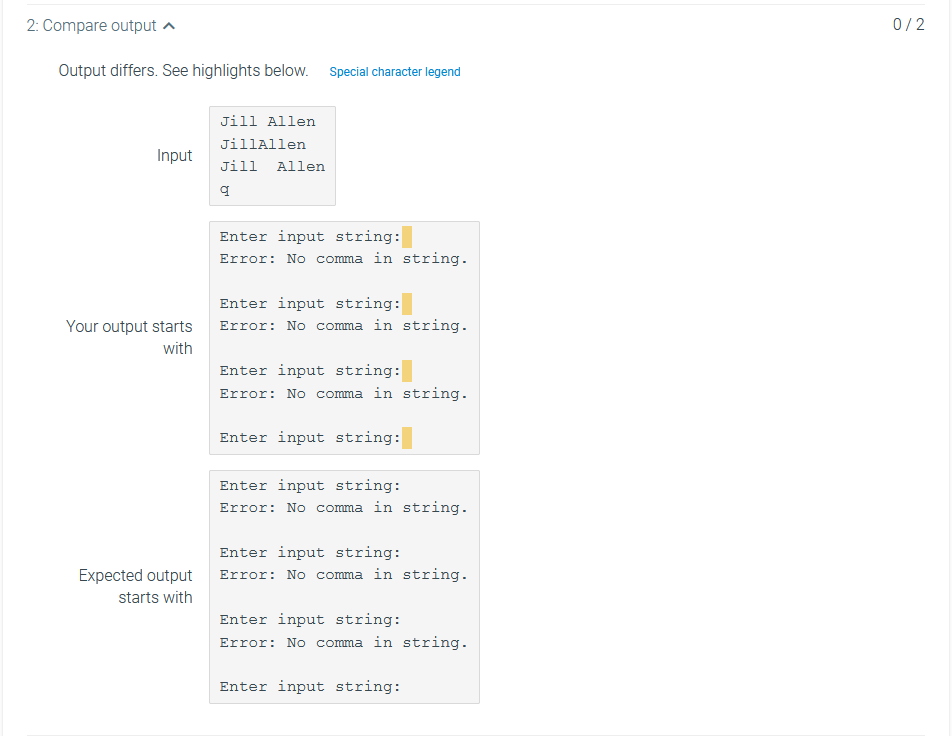
Task: Click the highlighted space after third prompt
Action: (407, 370)
